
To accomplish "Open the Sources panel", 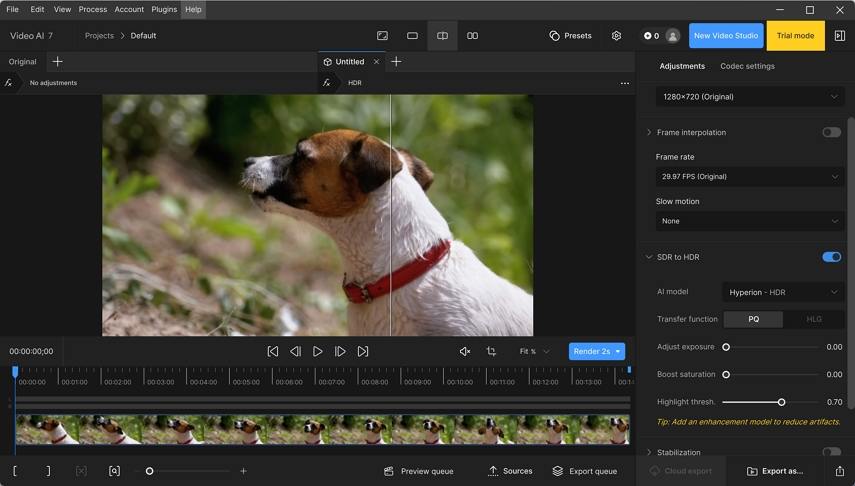I will click(x=510, y=471).
